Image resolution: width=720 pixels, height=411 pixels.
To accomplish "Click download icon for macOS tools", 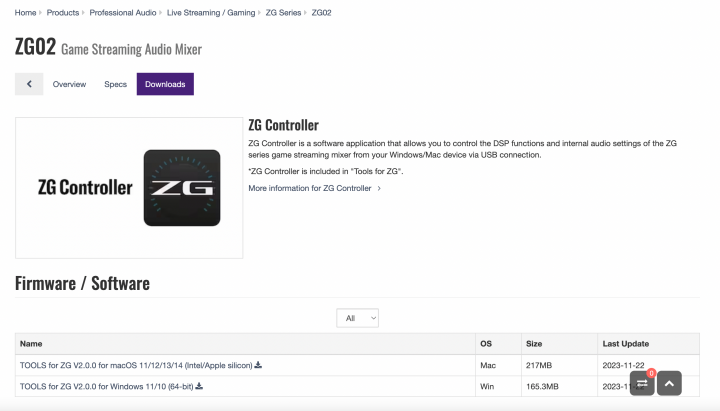I will tap(258, 365).
